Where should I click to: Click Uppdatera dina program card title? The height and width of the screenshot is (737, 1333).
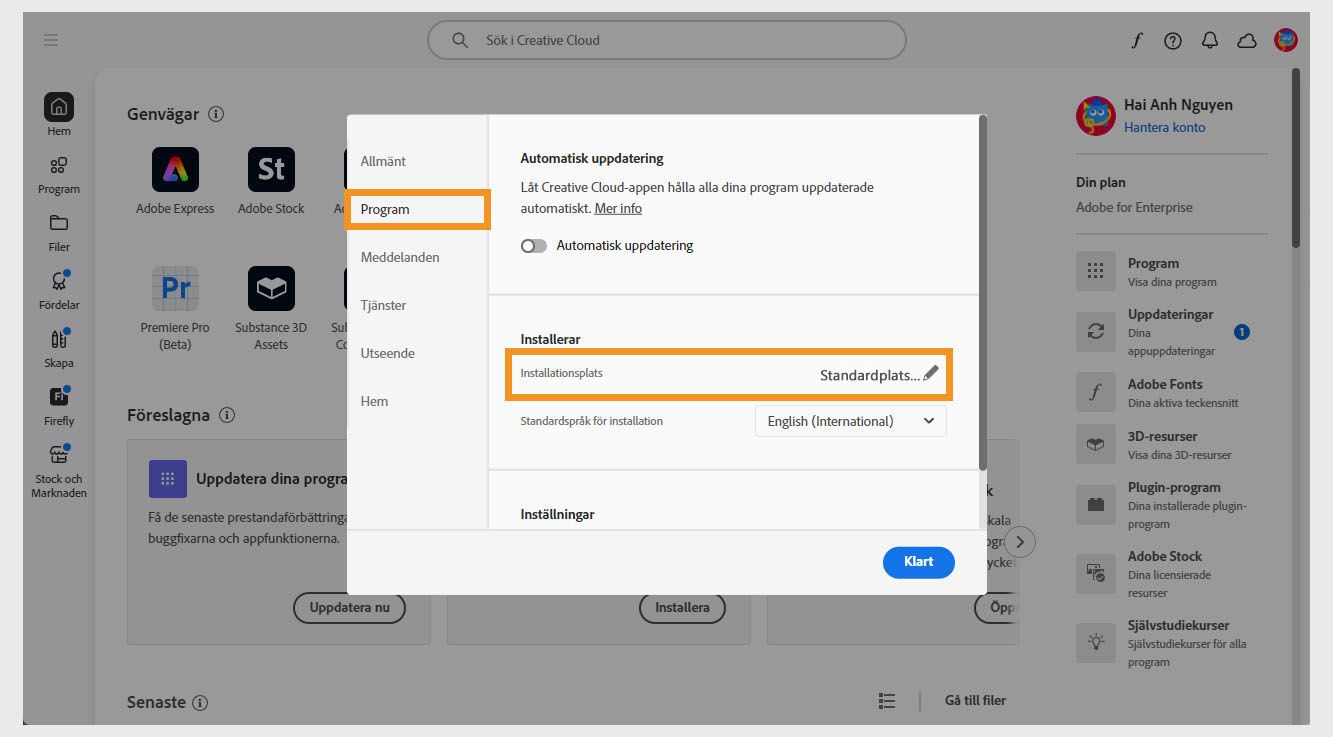[x=272, y=479]
